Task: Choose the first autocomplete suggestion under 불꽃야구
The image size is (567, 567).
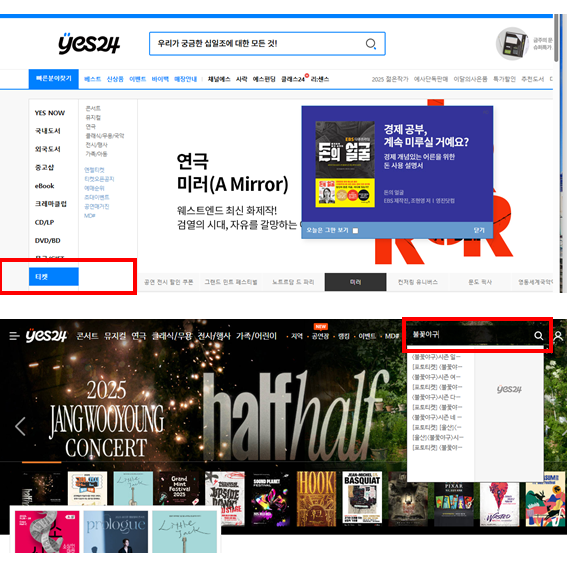Action: pos(437,357)
